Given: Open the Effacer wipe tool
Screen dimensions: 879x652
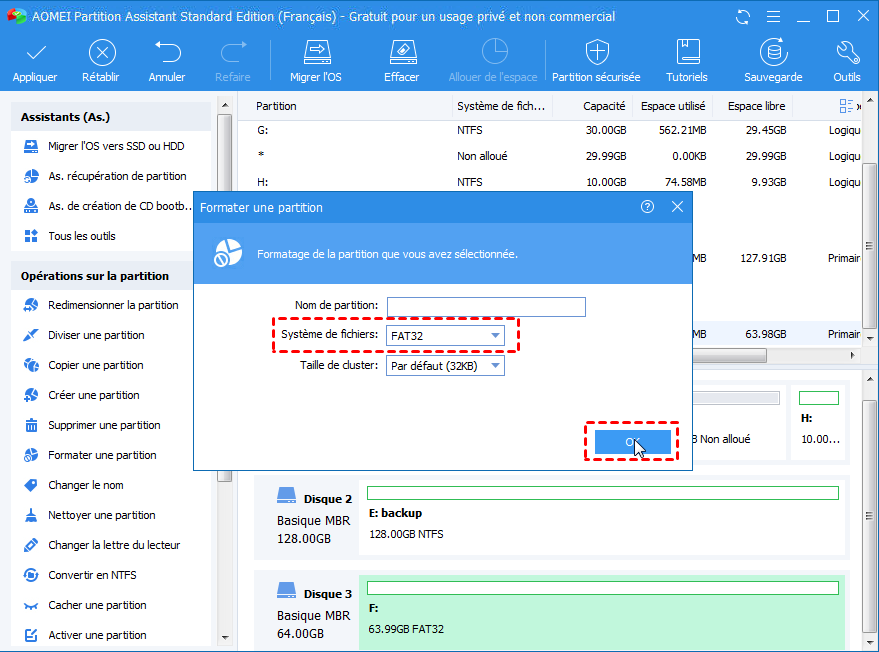Looking at the screenshot, I should 402,61.
